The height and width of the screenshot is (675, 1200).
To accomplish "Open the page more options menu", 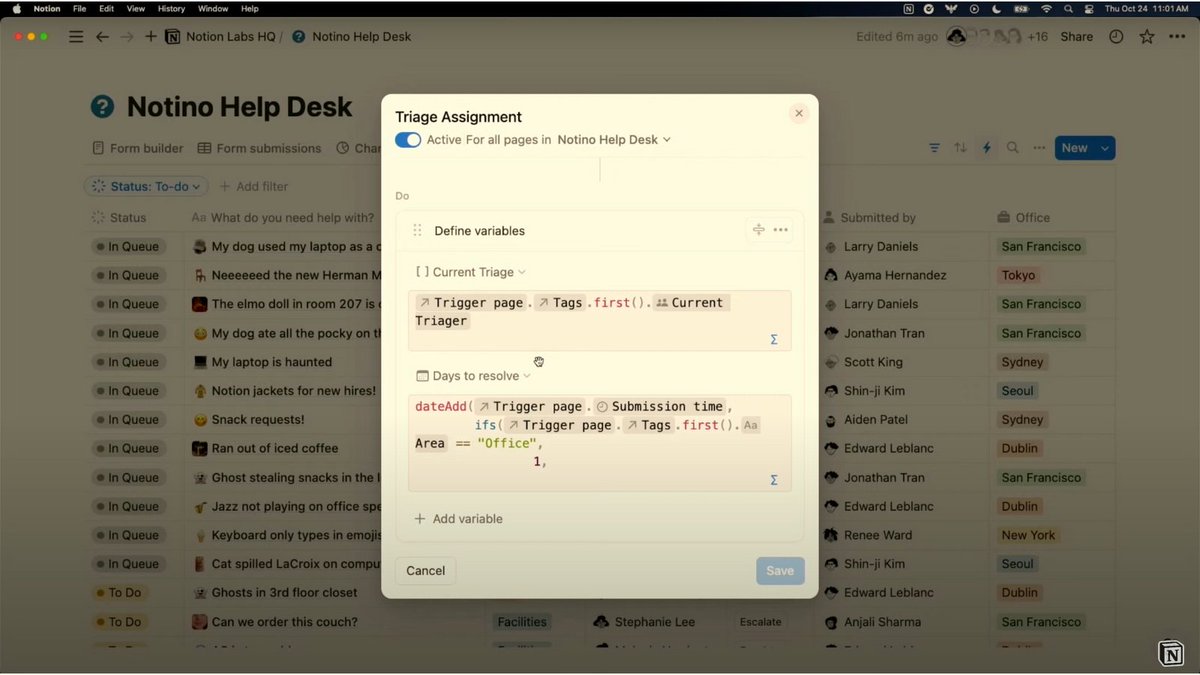I will 1176,37.
